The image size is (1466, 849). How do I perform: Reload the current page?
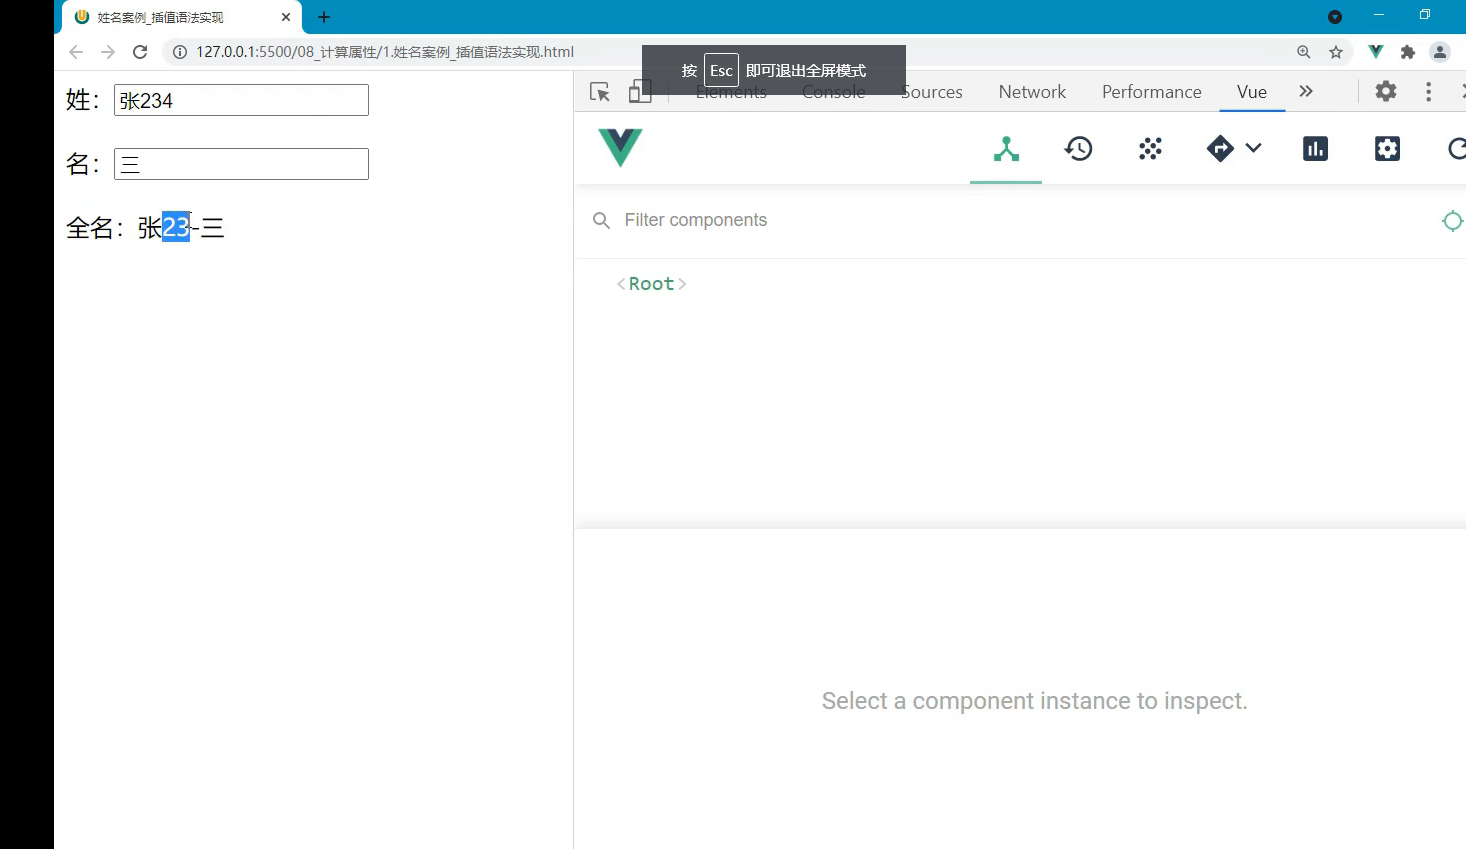click(140, 52)
